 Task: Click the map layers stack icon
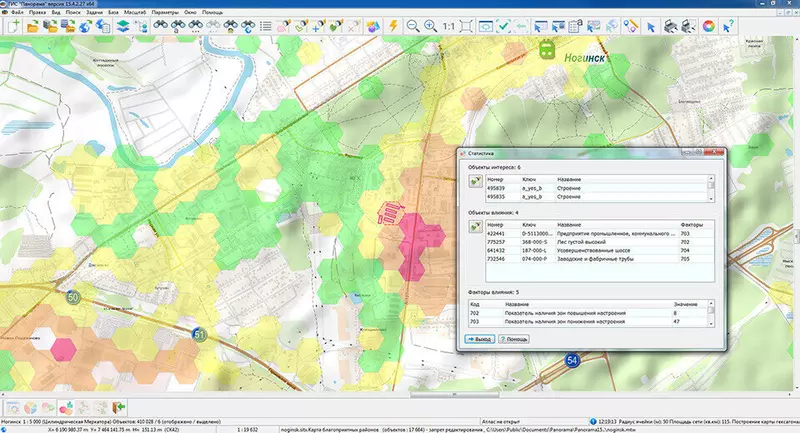coord(122,27)
